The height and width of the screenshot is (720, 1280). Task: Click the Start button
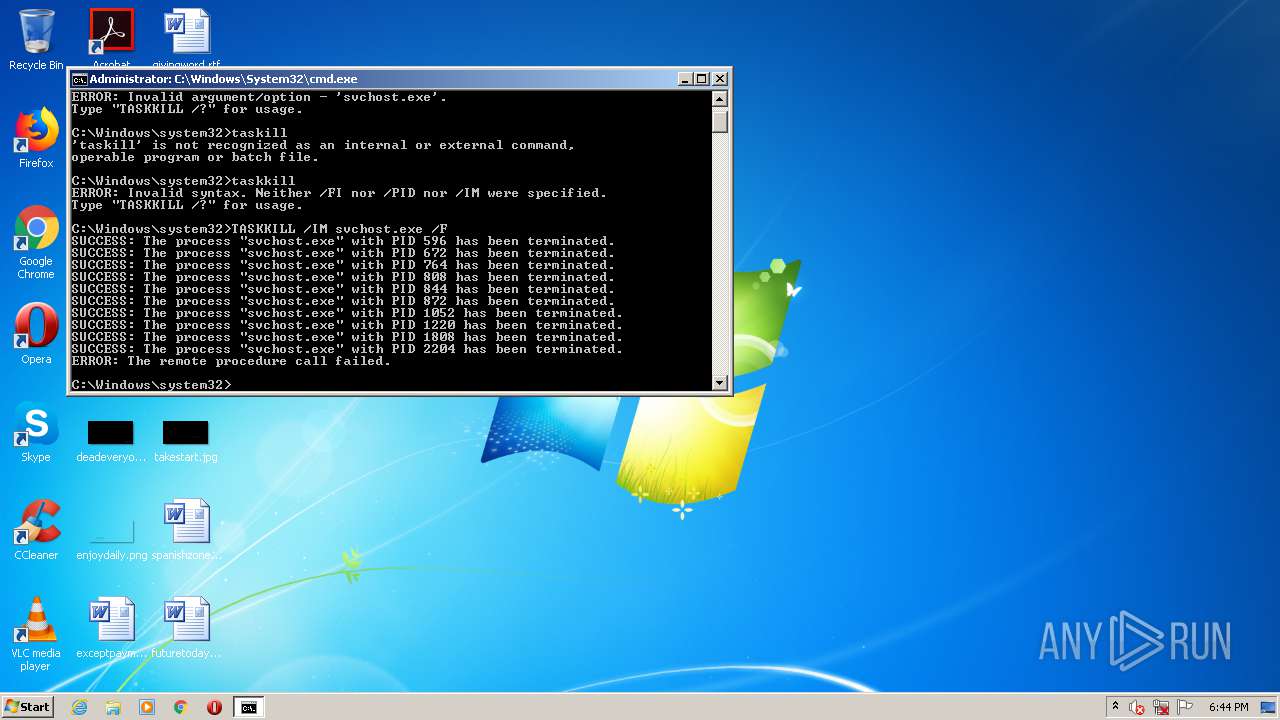tap(27, 707)
